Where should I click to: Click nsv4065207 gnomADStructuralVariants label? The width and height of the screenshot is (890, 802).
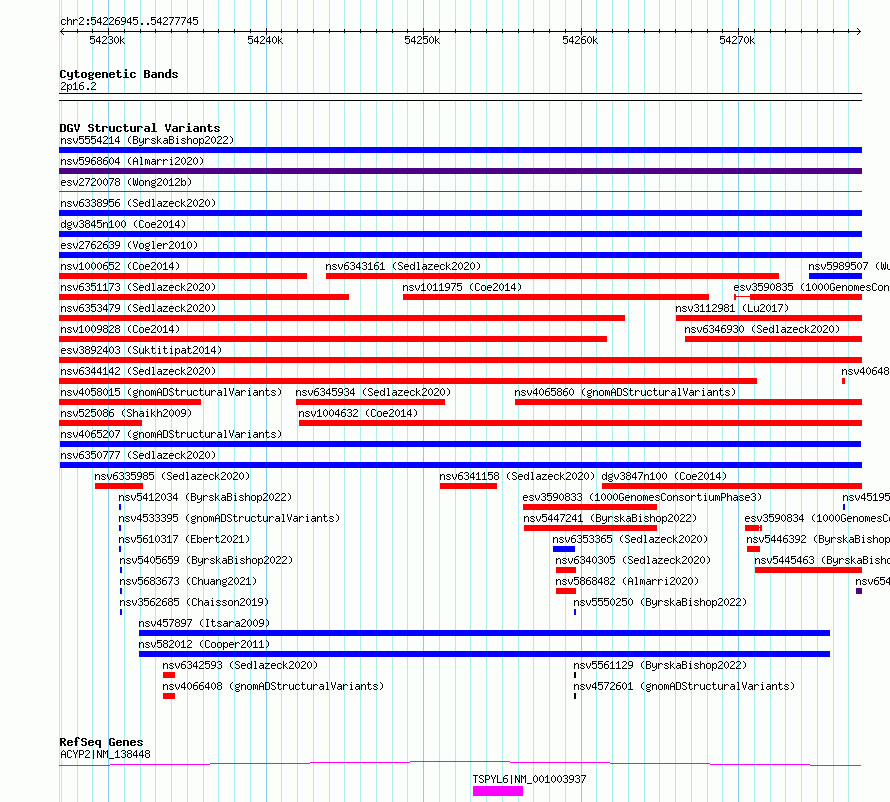pyautogui.click(x=171, y=434)
